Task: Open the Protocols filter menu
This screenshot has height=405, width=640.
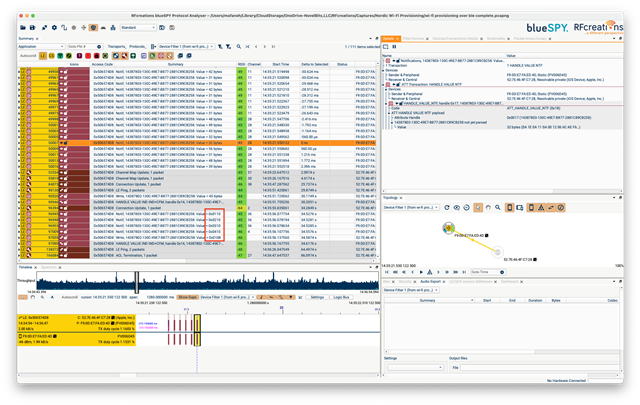Action: (138, 47)
